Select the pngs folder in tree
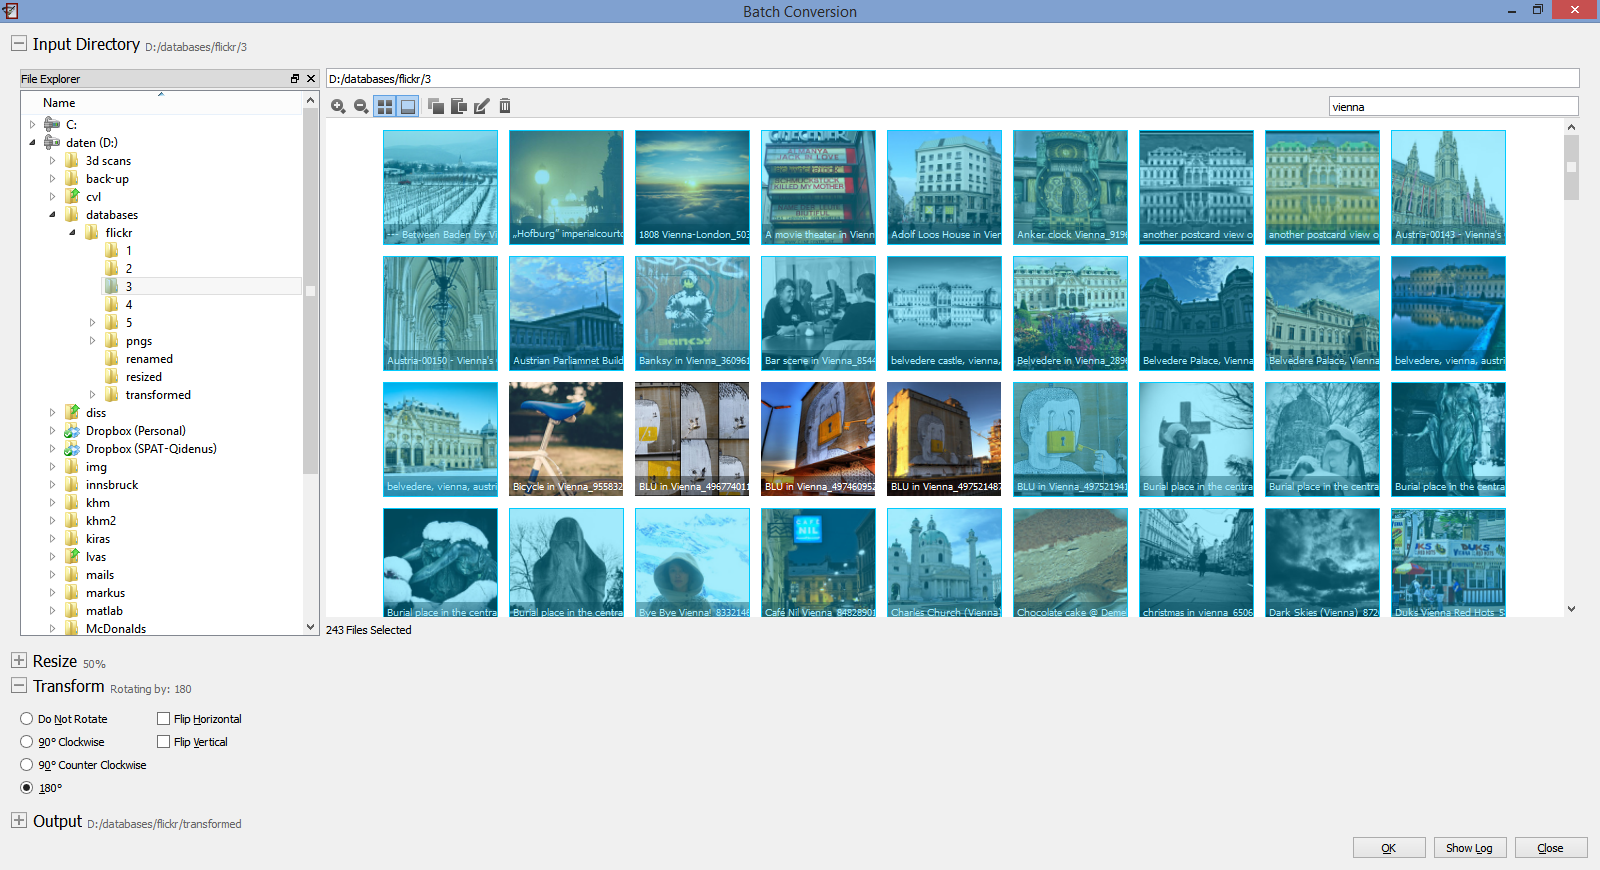The image size is (1600, 870). (139, 341)
